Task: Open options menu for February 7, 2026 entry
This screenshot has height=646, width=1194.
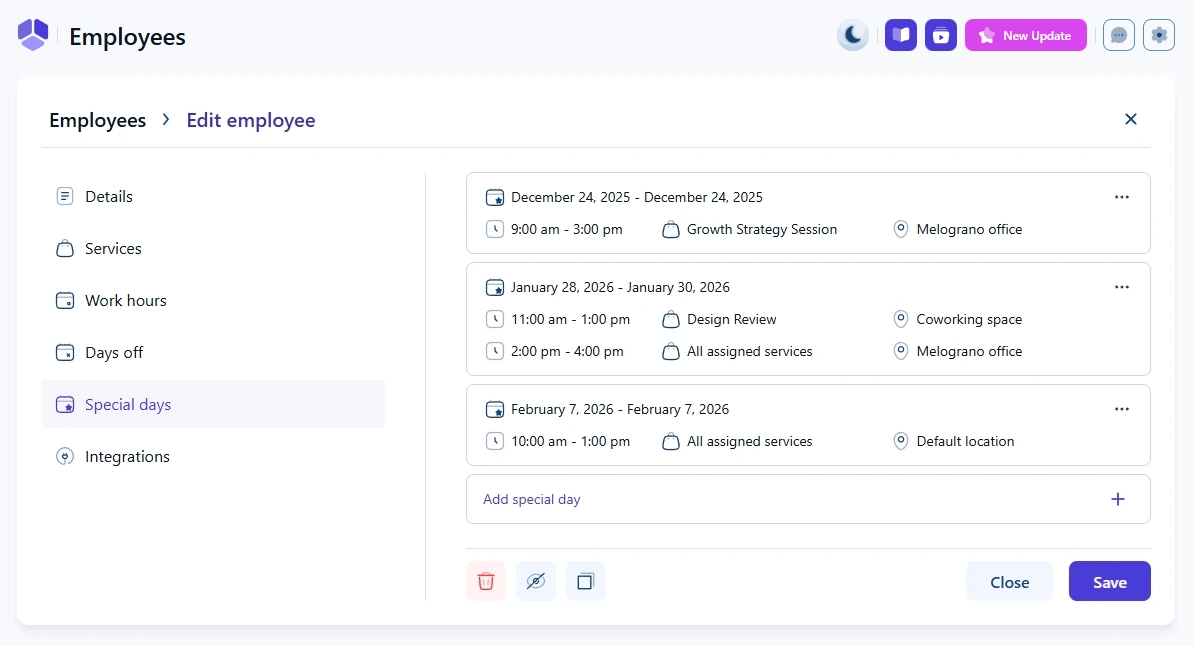Action: point(1122,409)
